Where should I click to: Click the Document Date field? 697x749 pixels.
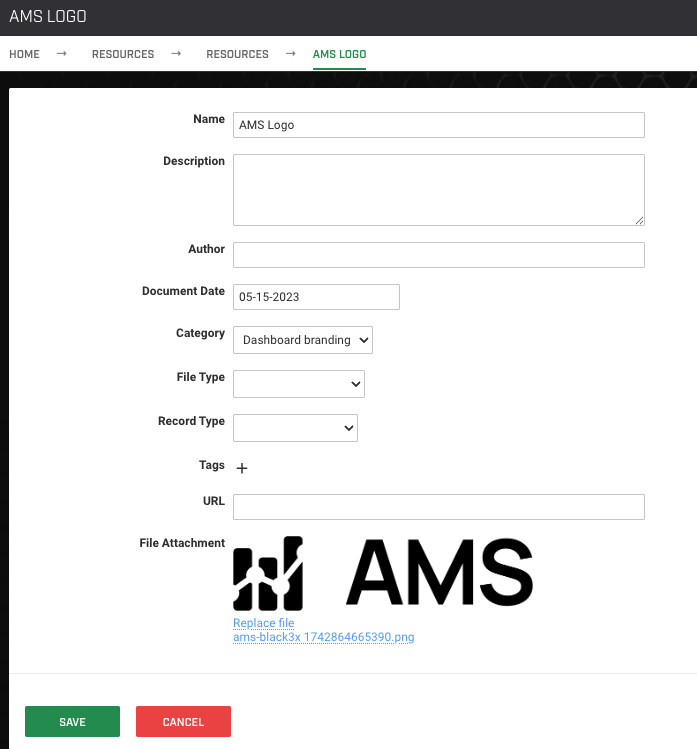pyautogui.click(x=316, y=297)
